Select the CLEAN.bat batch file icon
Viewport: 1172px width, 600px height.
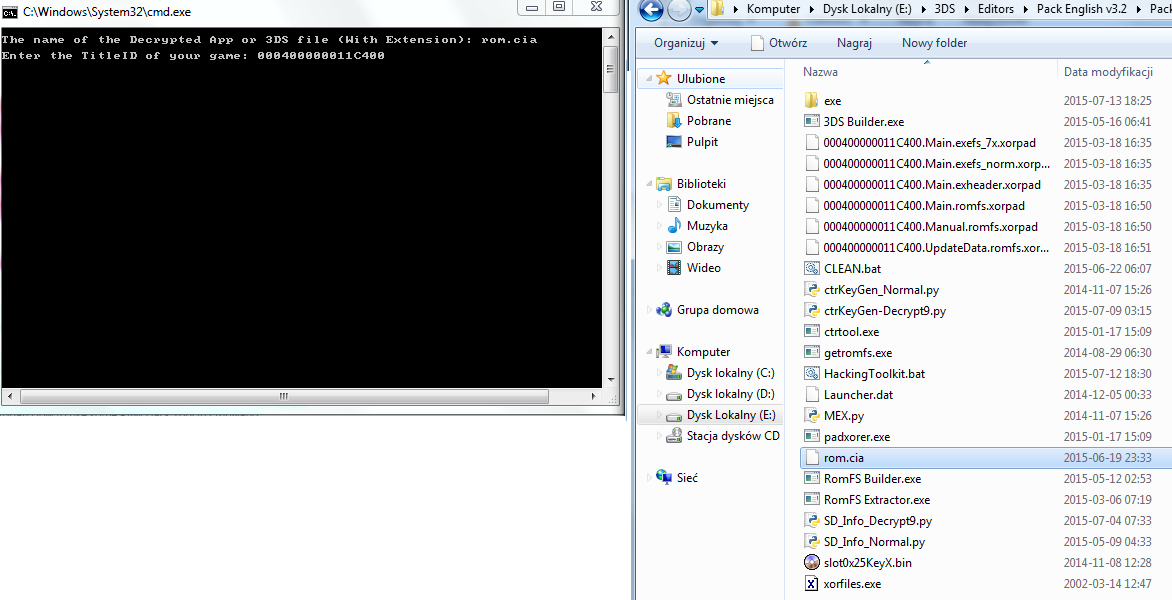pos(811,269)
